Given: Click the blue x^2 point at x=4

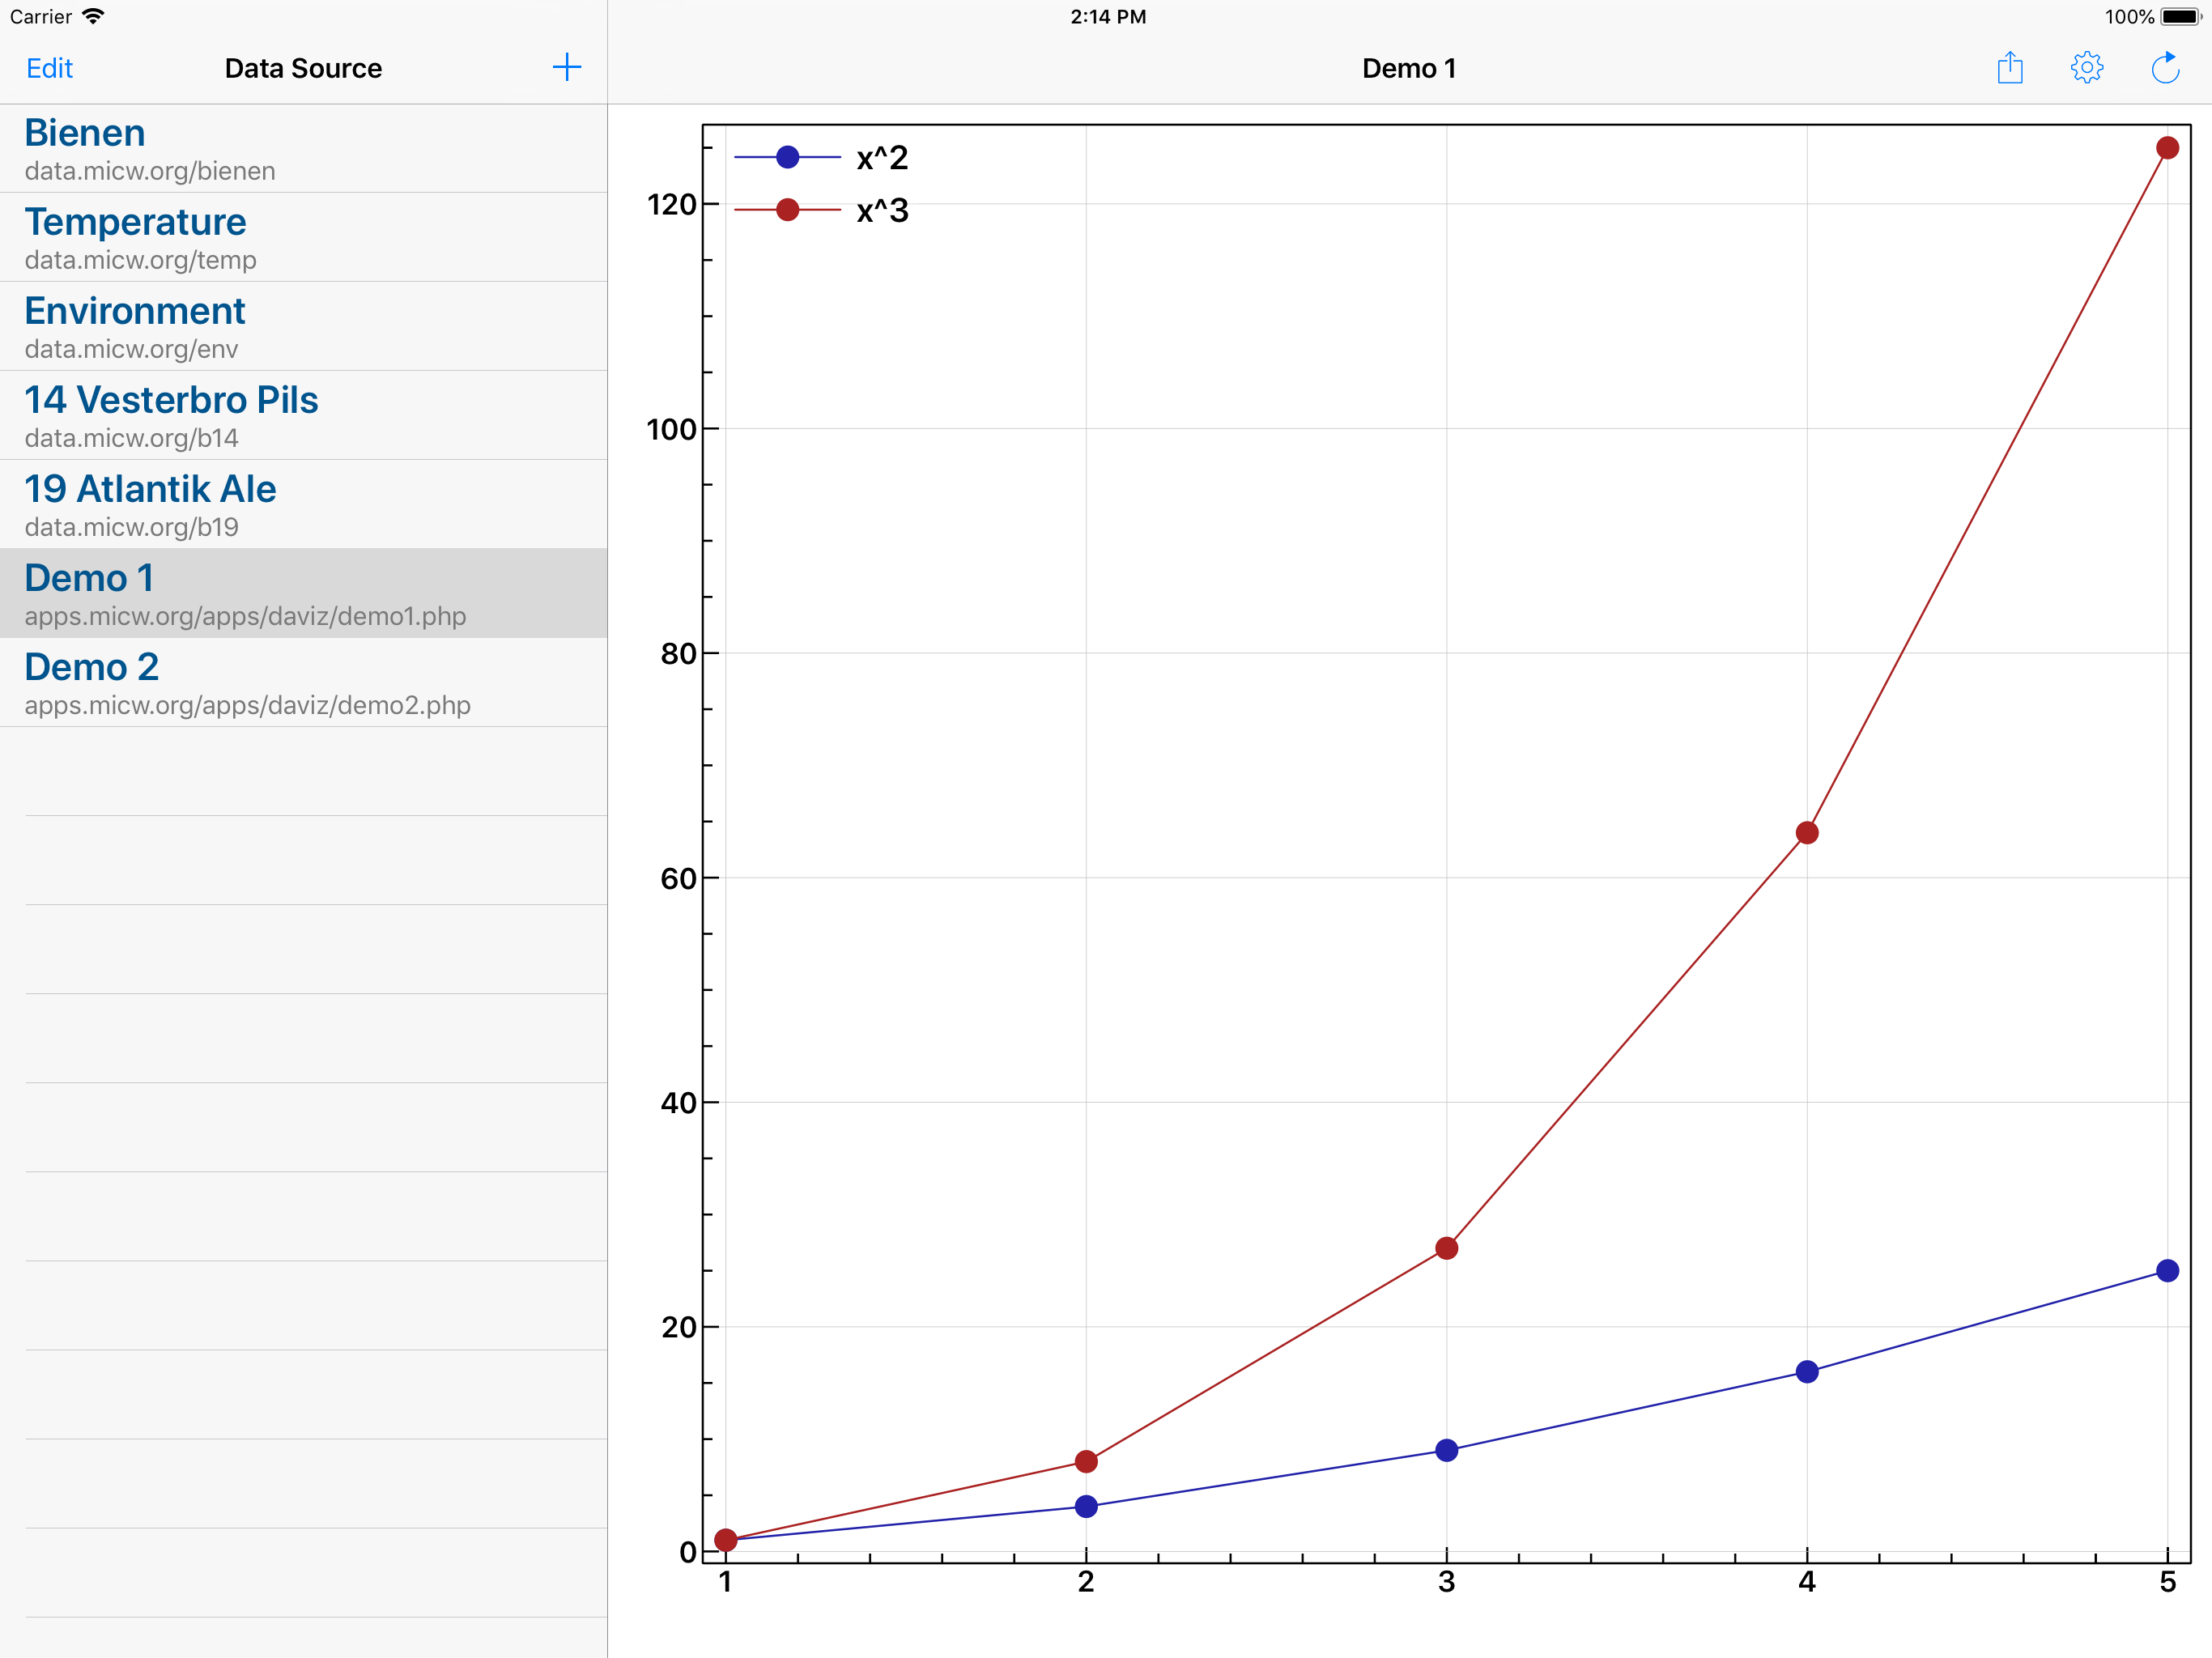Looking at the screenshot, I should 1806,1372.
